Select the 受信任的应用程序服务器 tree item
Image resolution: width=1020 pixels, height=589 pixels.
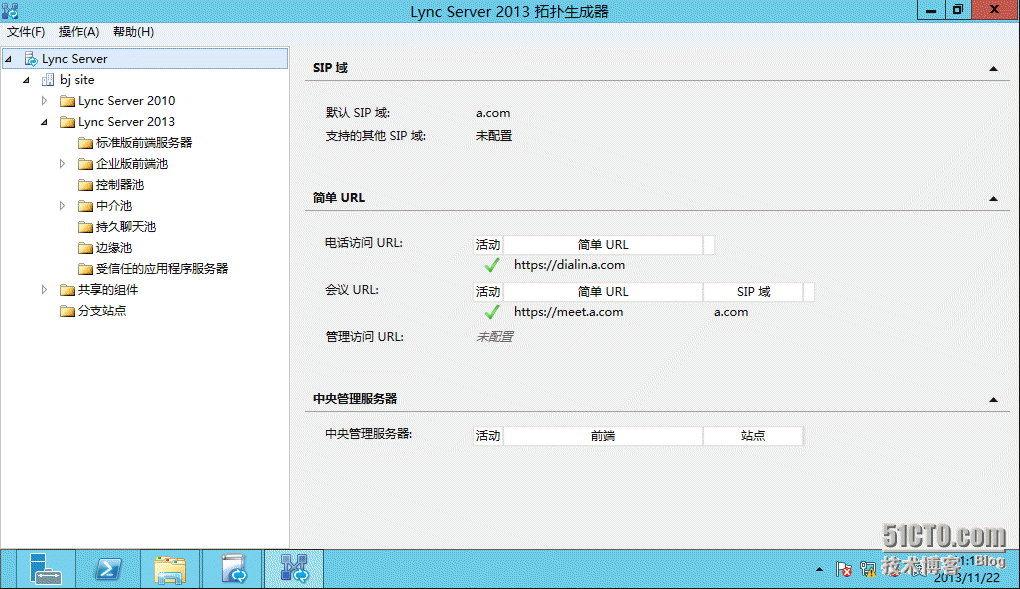162,269
